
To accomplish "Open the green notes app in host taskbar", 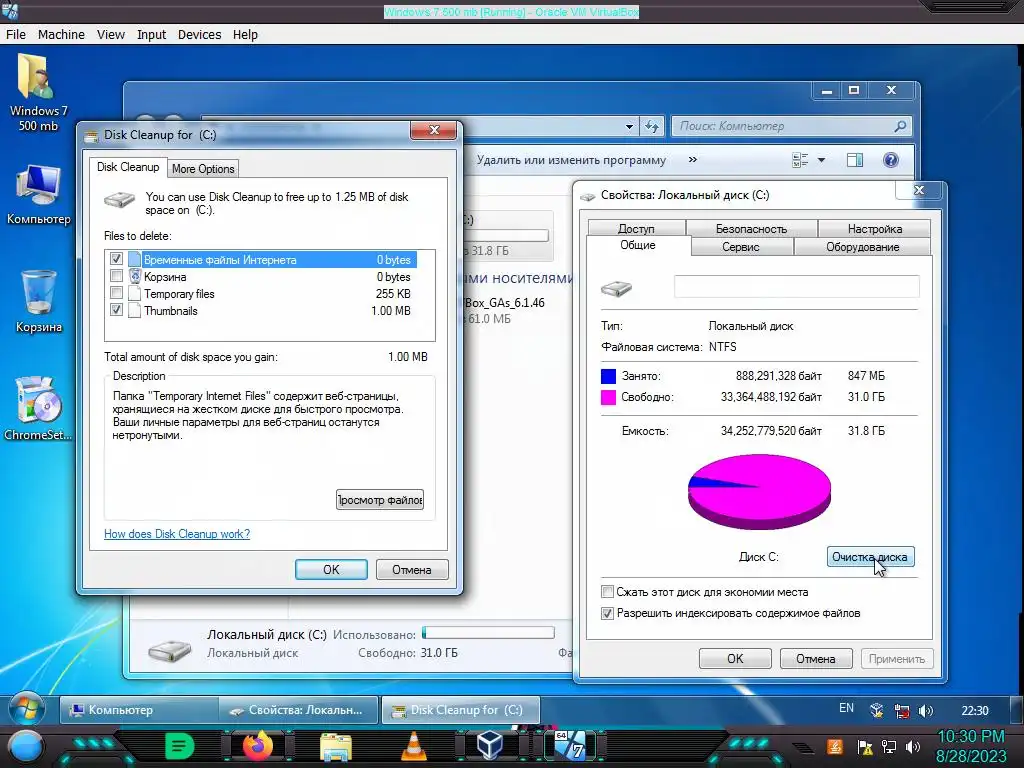I will tap(179, 746).
